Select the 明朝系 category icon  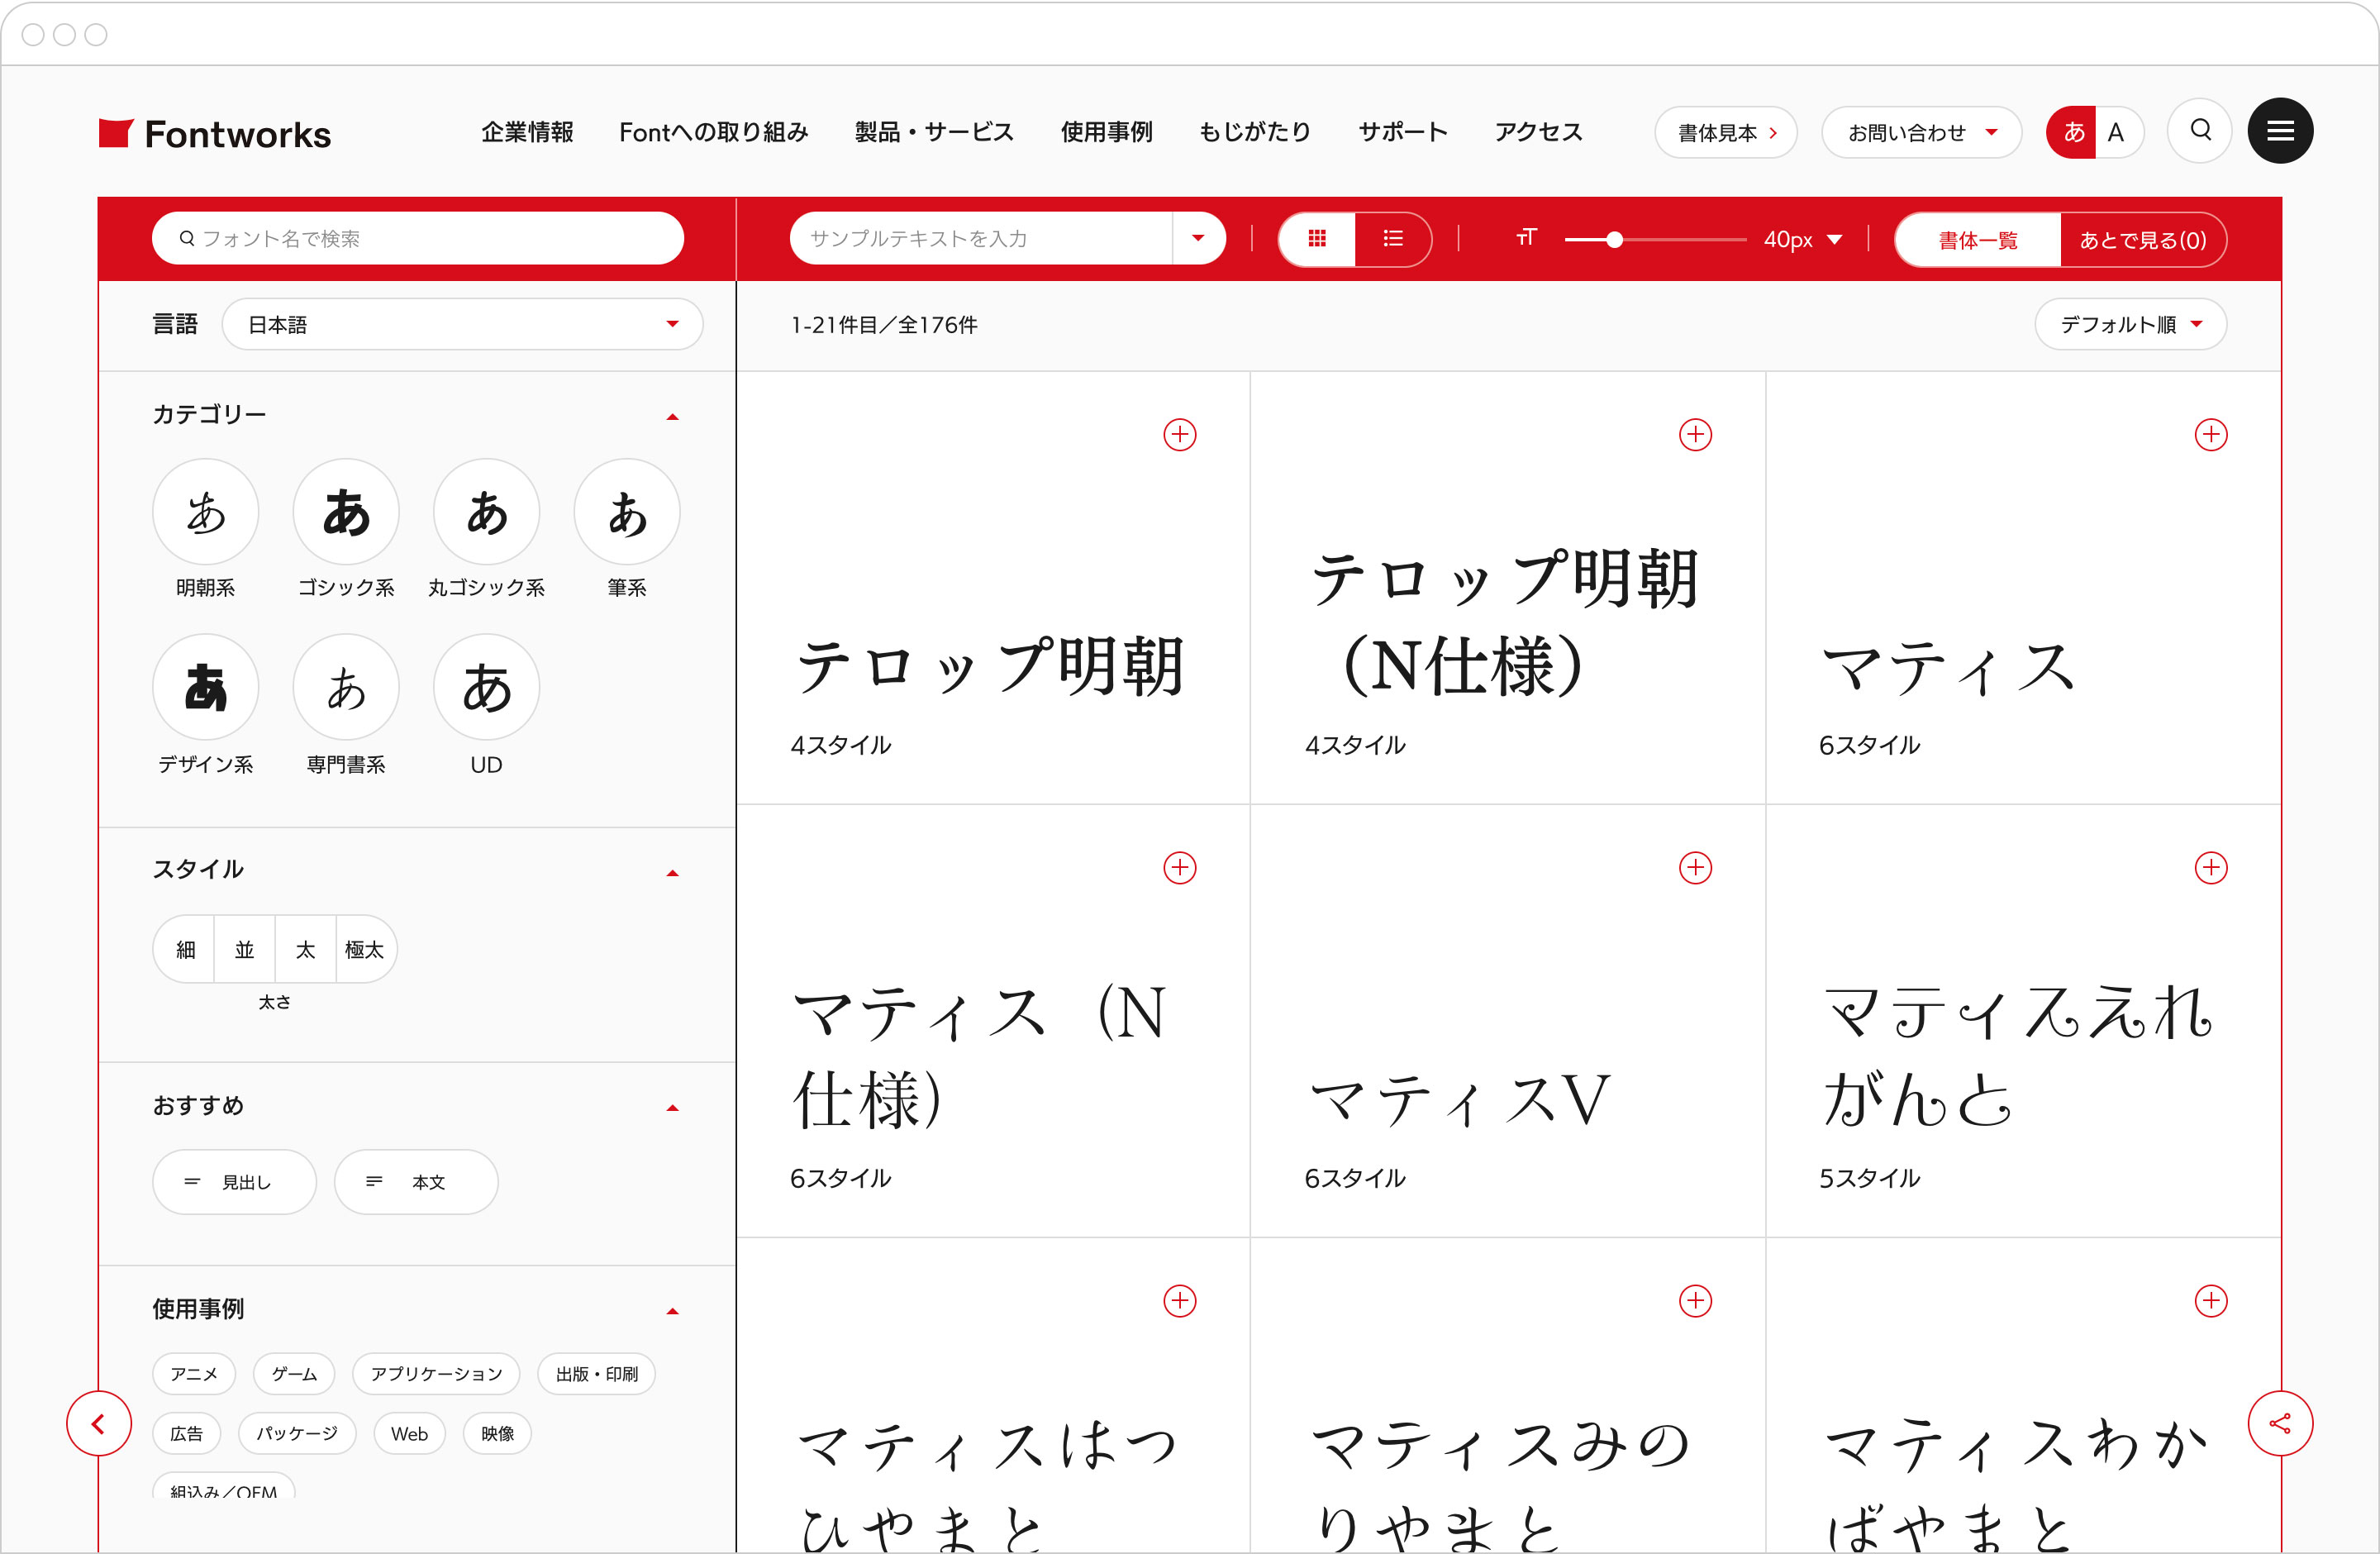click(x=205, y=511)
